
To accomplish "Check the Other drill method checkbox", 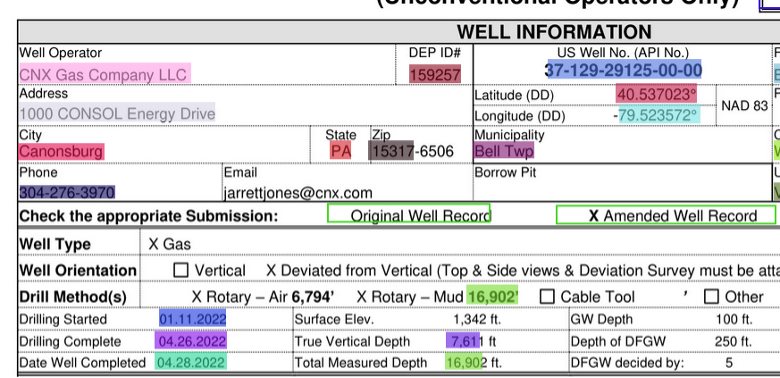I will pos(712,296).
